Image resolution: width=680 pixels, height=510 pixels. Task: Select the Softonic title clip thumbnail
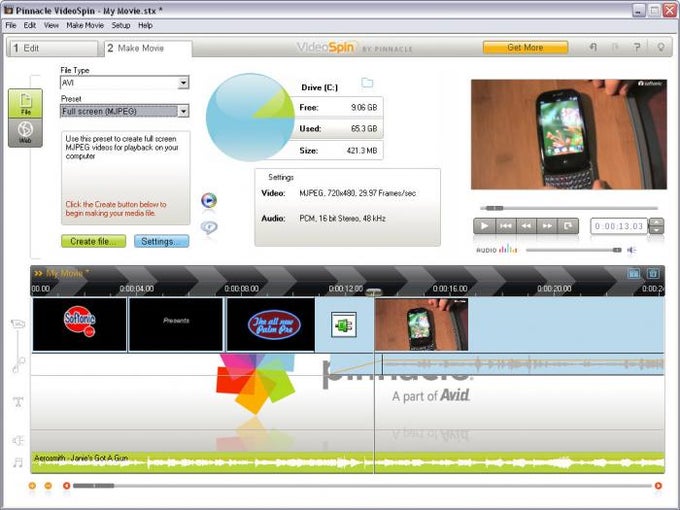click(x=79, y=324)
